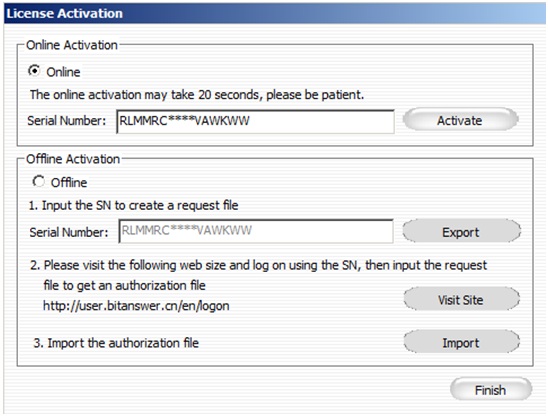This screenshot has width=548, height=416.
Task: Click Export to create the request file
Action: coord(461,232)
